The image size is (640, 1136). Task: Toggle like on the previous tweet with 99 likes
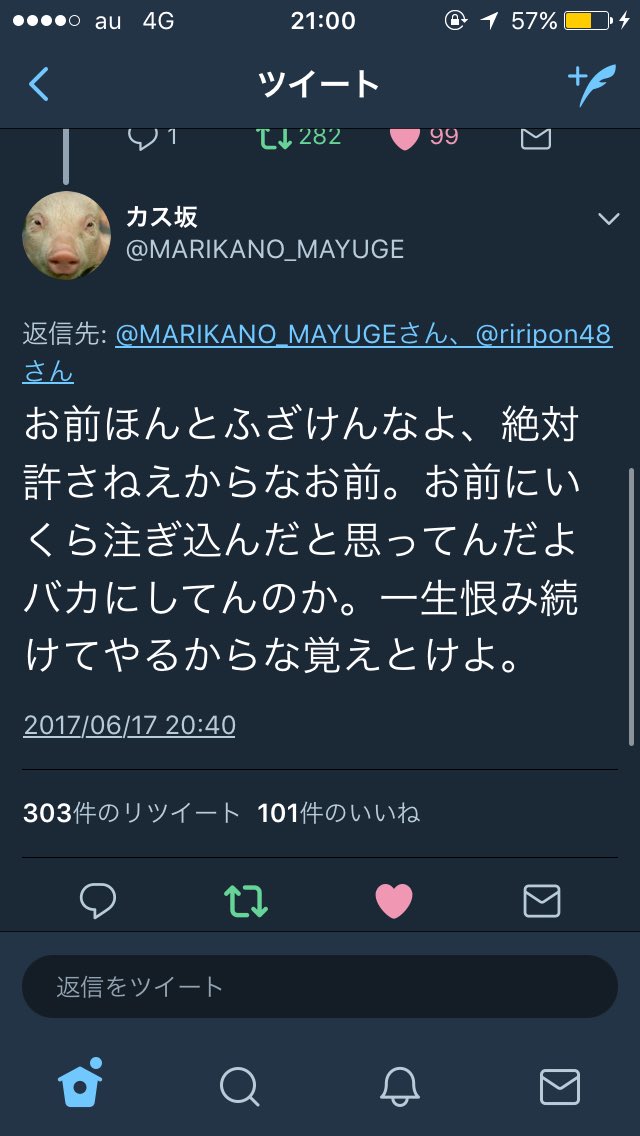(x=404, y=138)
